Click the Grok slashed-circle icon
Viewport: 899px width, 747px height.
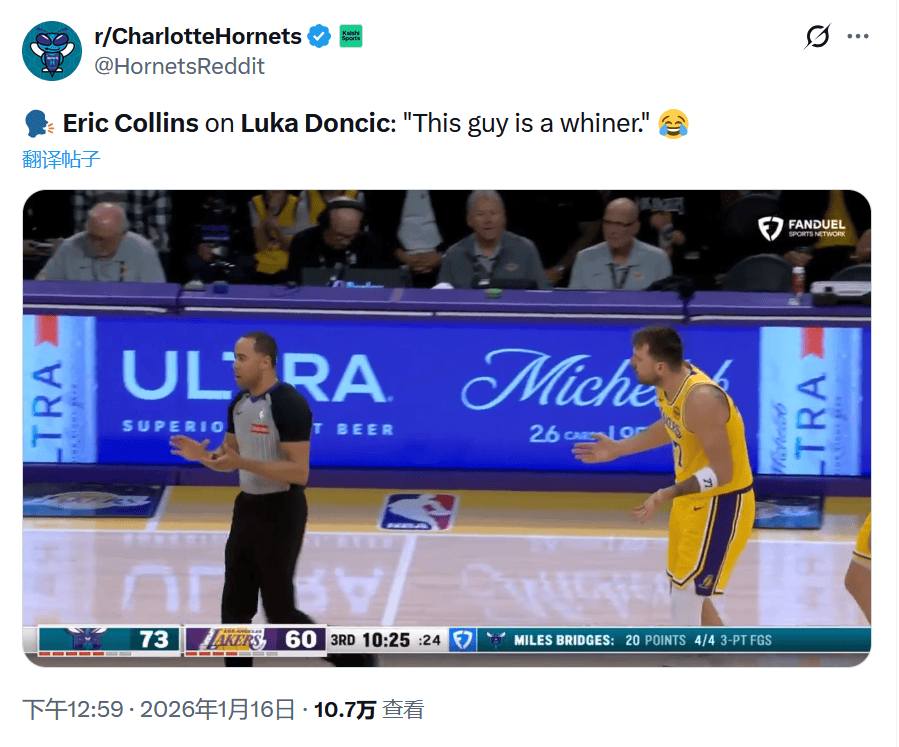click(x=817, y=37)
